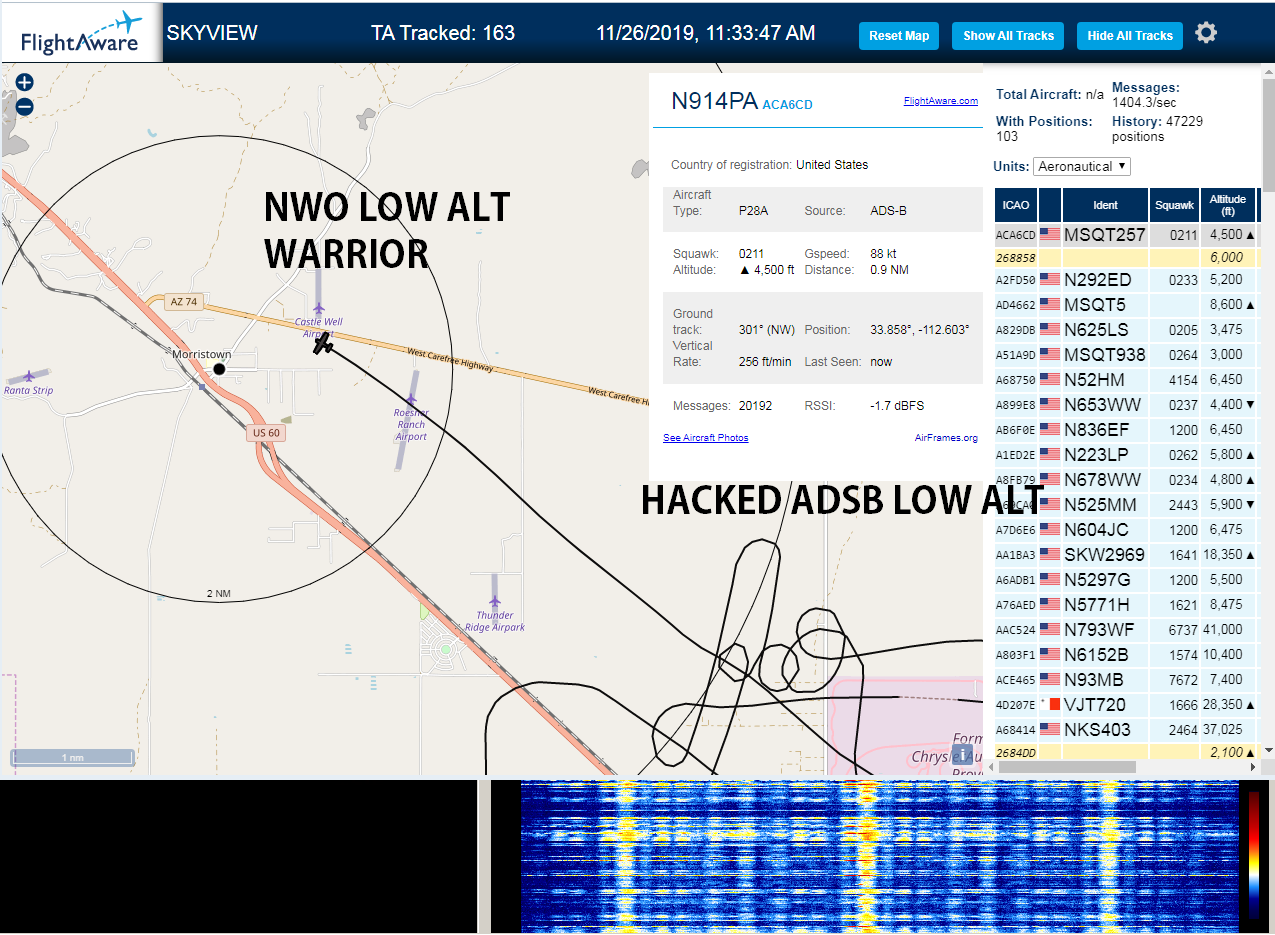Click the Castle Well Airport marker
This screenshot has height=935, width=1275.
(x=318, y=309)
